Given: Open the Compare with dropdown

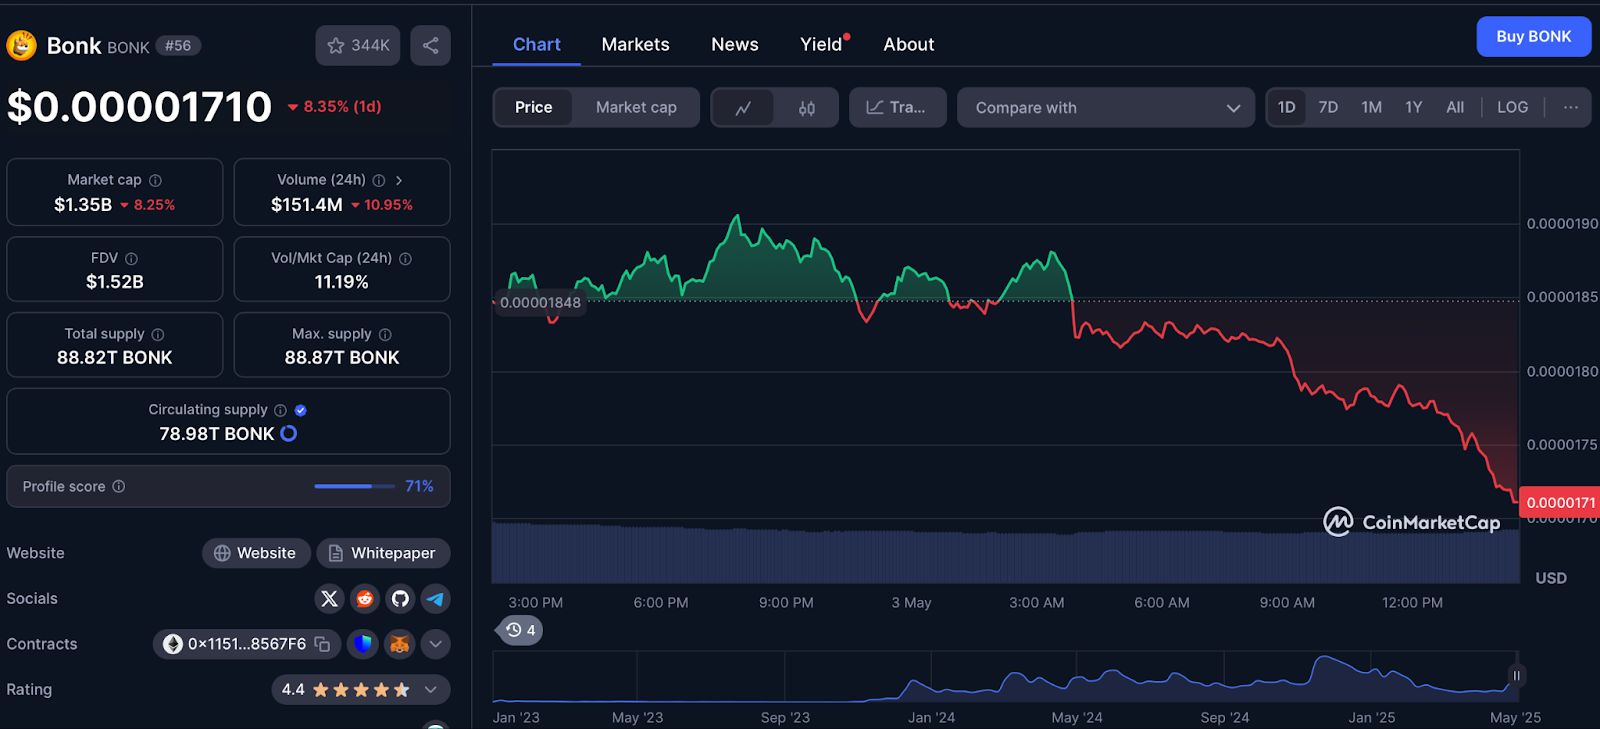Looking at the screenshot, I should coord(1105,108).
